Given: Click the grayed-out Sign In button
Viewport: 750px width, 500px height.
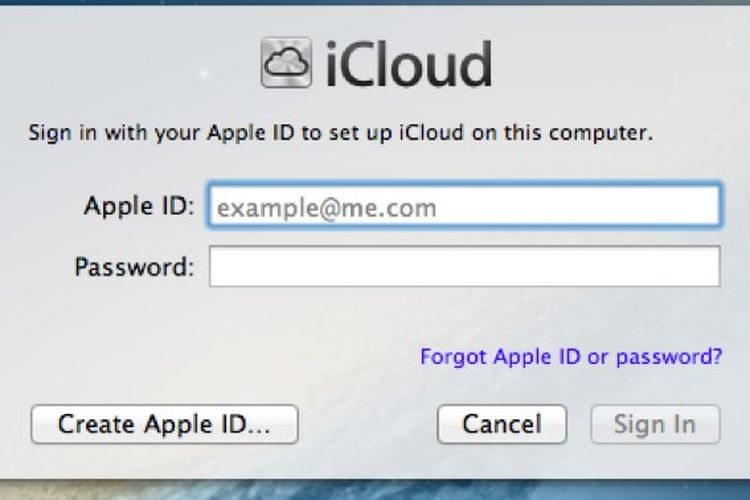Looking at the screenshot, I should pyautogui.click(x=655, y=424).
